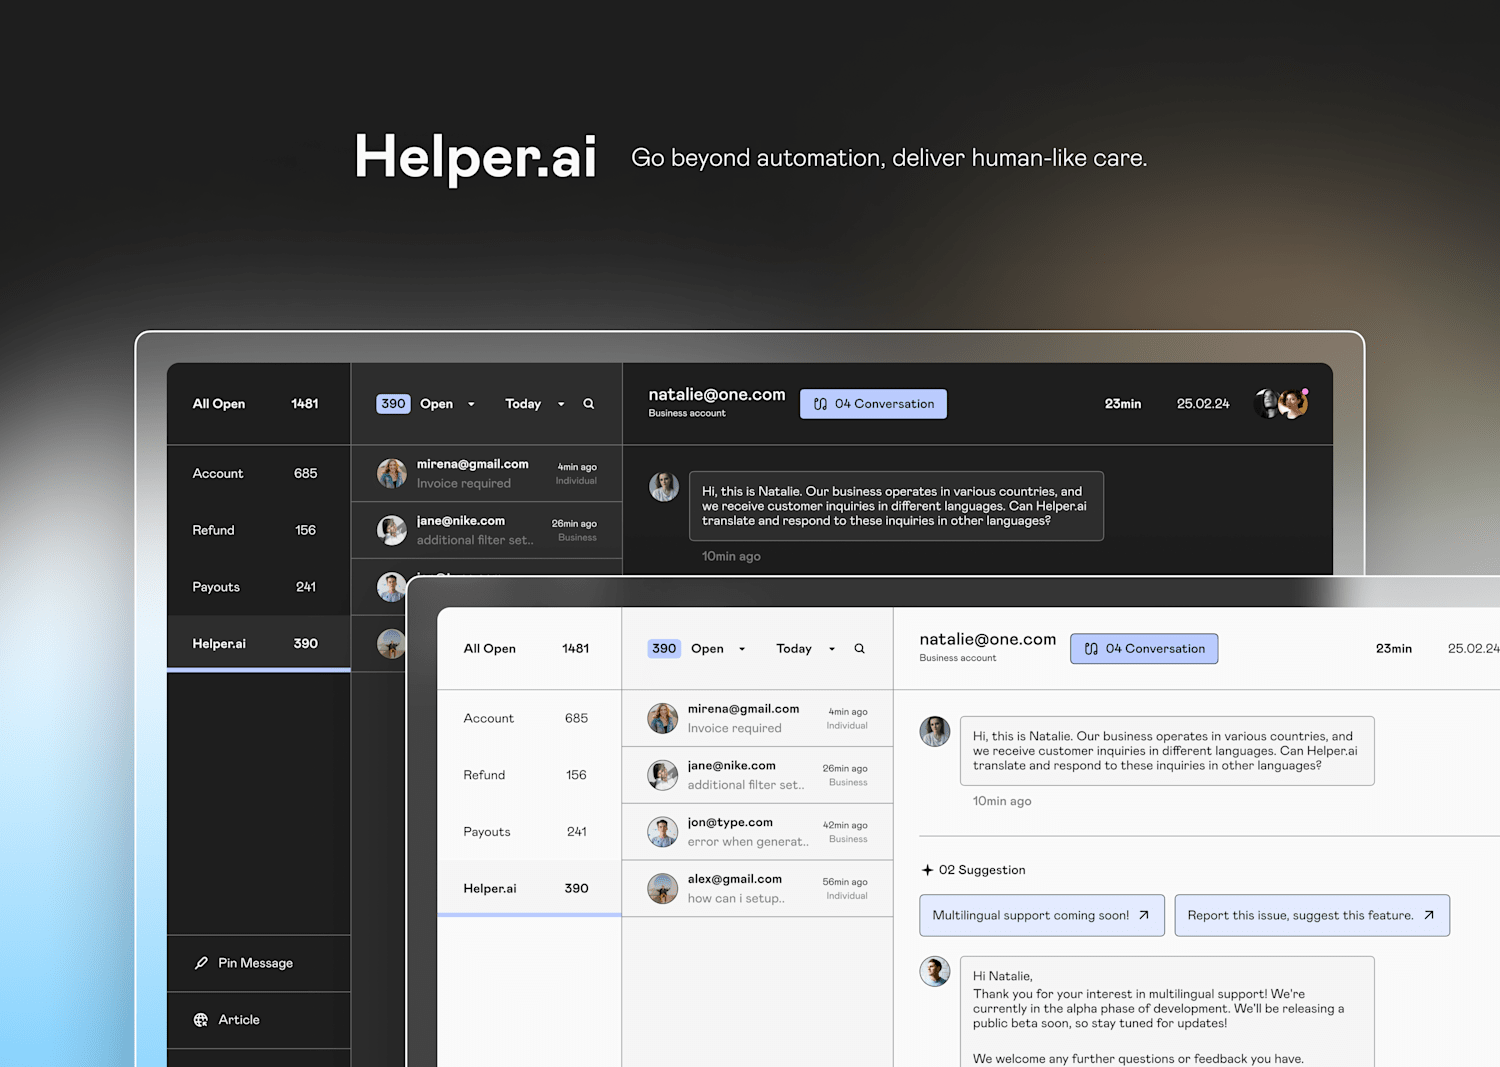Select Payouts category in dark window
This screenshot has height=1067, width=1500.
(258, 587)
